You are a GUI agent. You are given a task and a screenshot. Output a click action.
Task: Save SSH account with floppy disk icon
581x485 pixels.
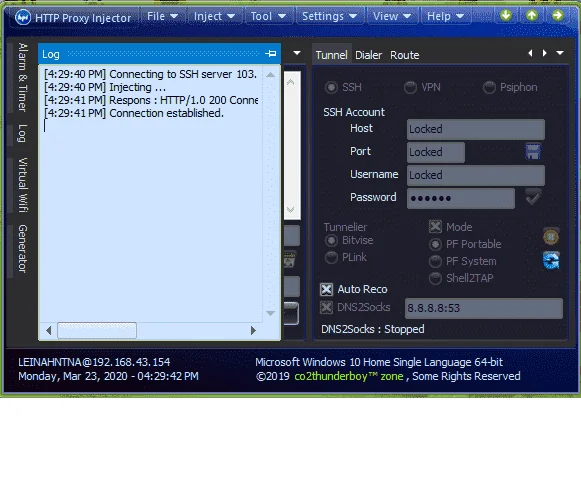533,152
